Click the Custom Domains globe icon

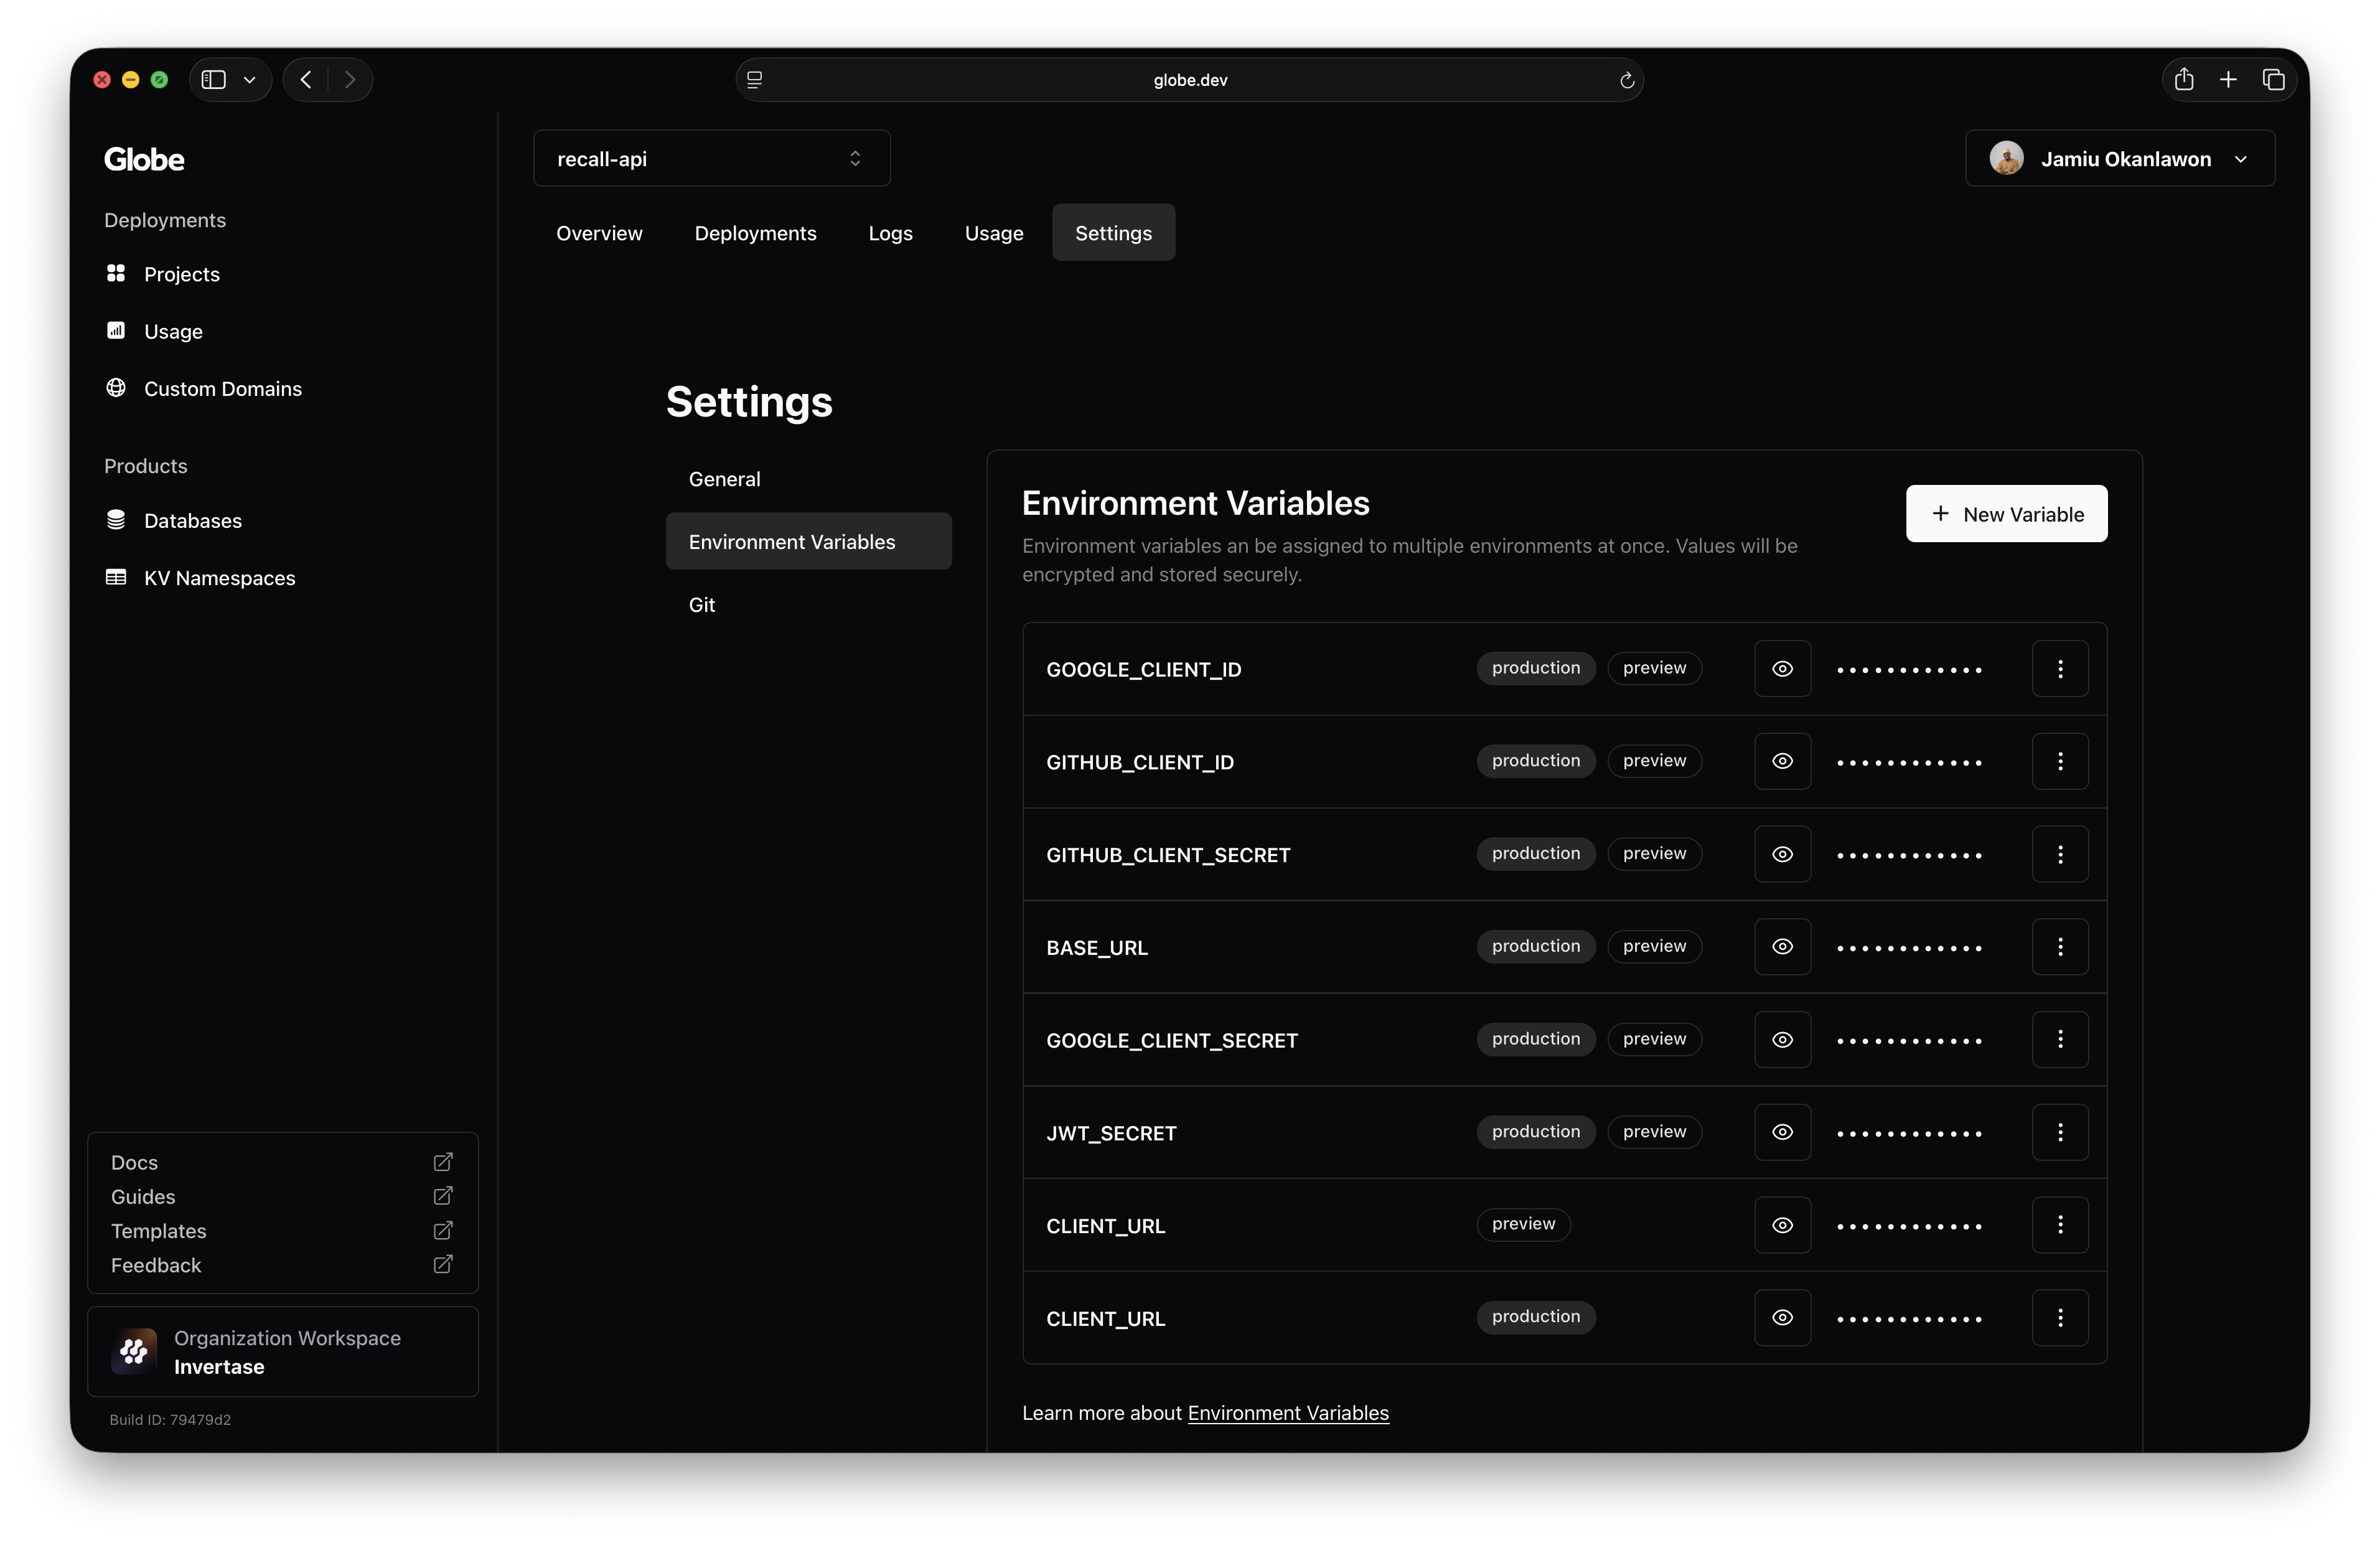116,388
